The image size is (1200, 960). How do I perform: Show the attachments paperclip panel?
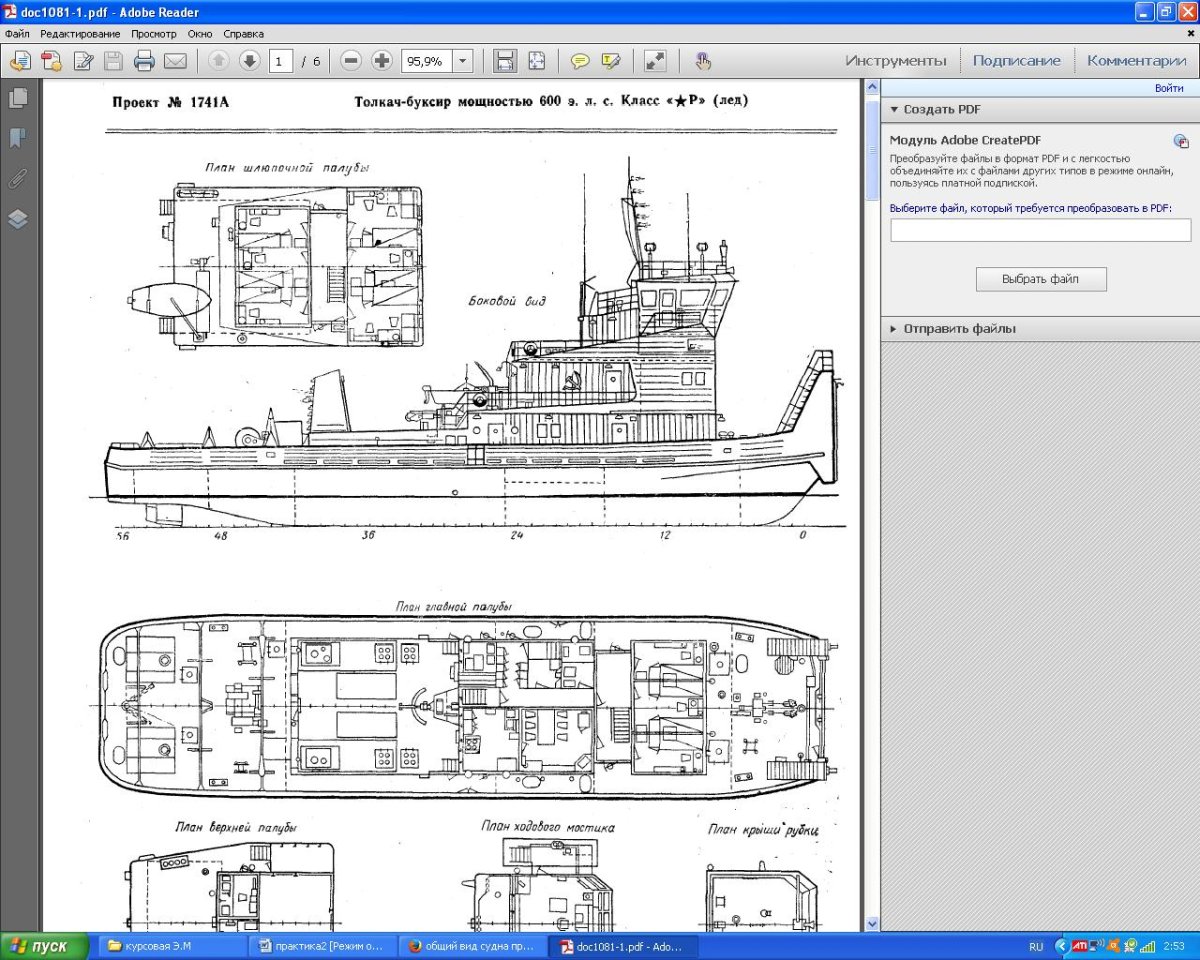(x=18, y=179)
